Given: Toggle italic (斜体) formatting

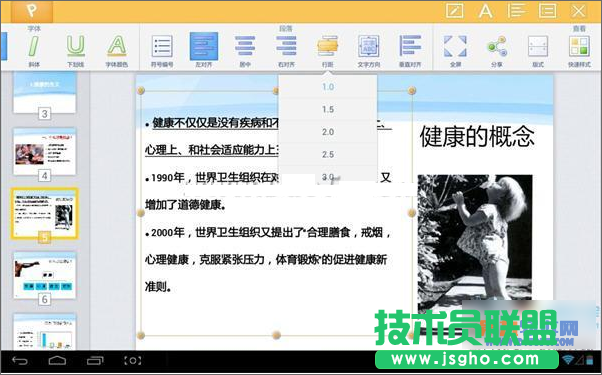Looking at the screenshot, I should pos(34,50).
